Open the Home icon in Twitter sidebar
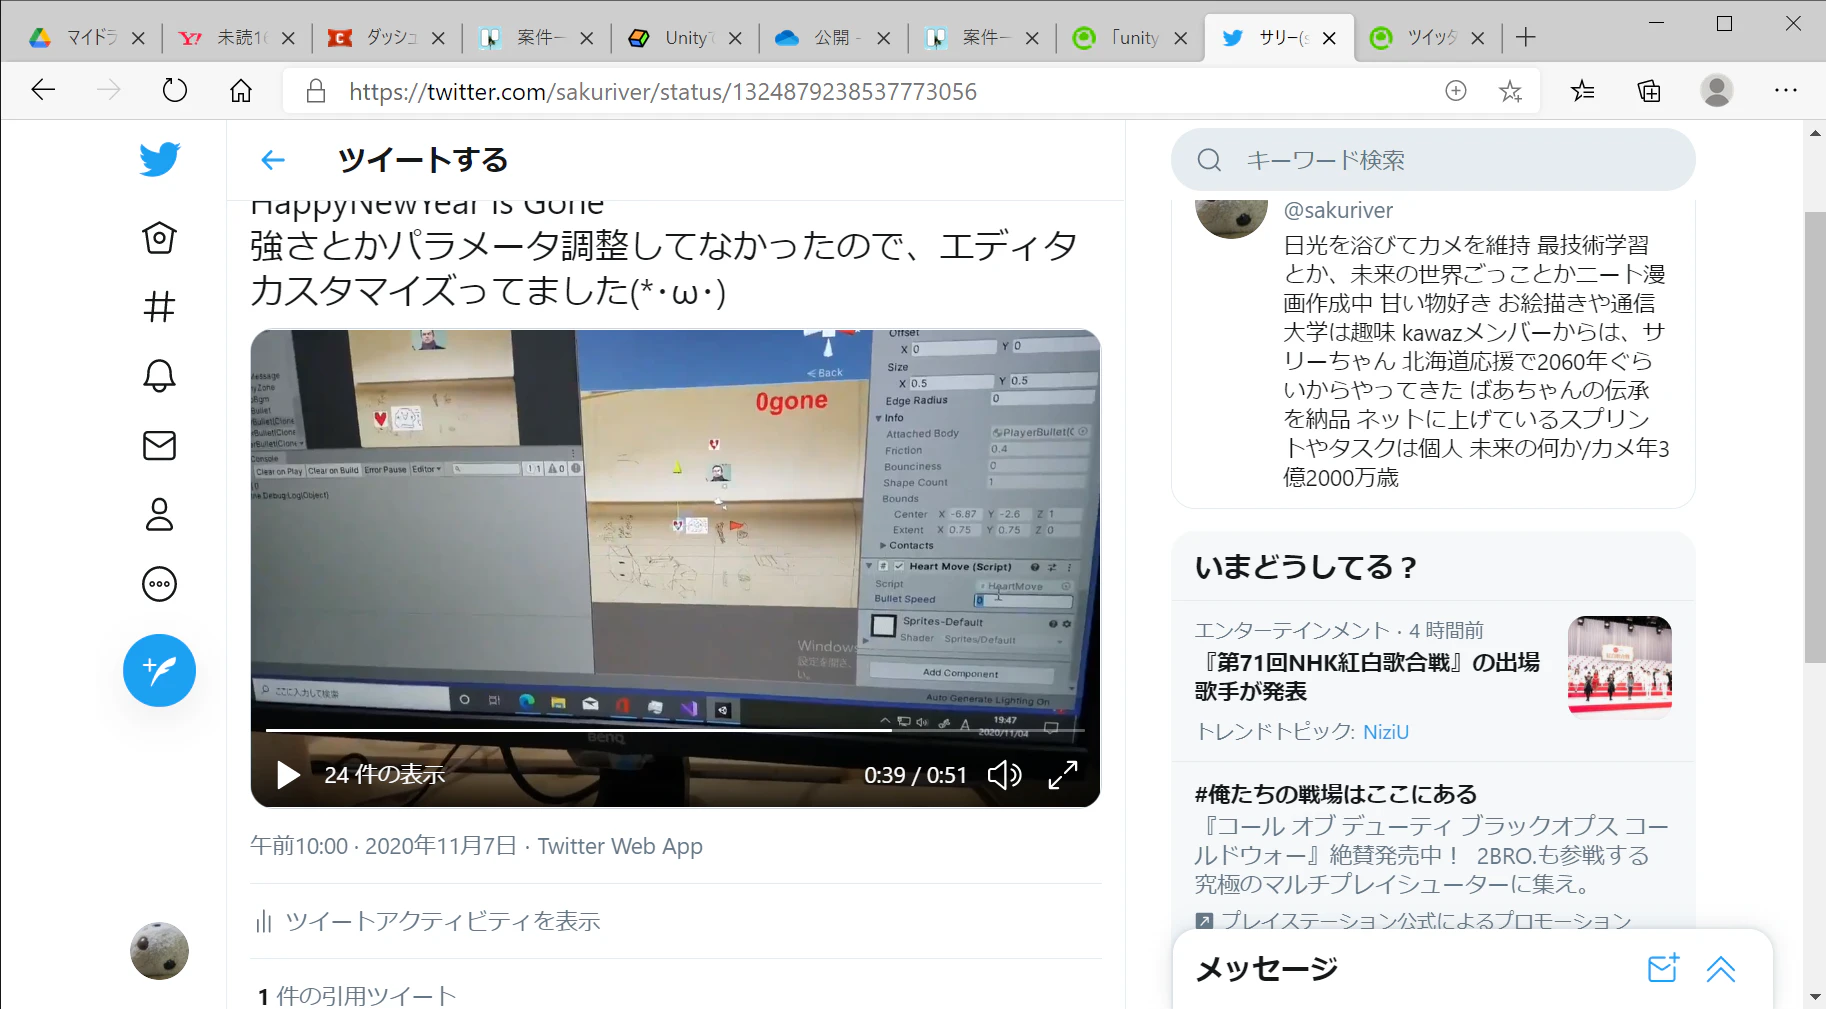1826x1009 pixels. tap(159, 238)
